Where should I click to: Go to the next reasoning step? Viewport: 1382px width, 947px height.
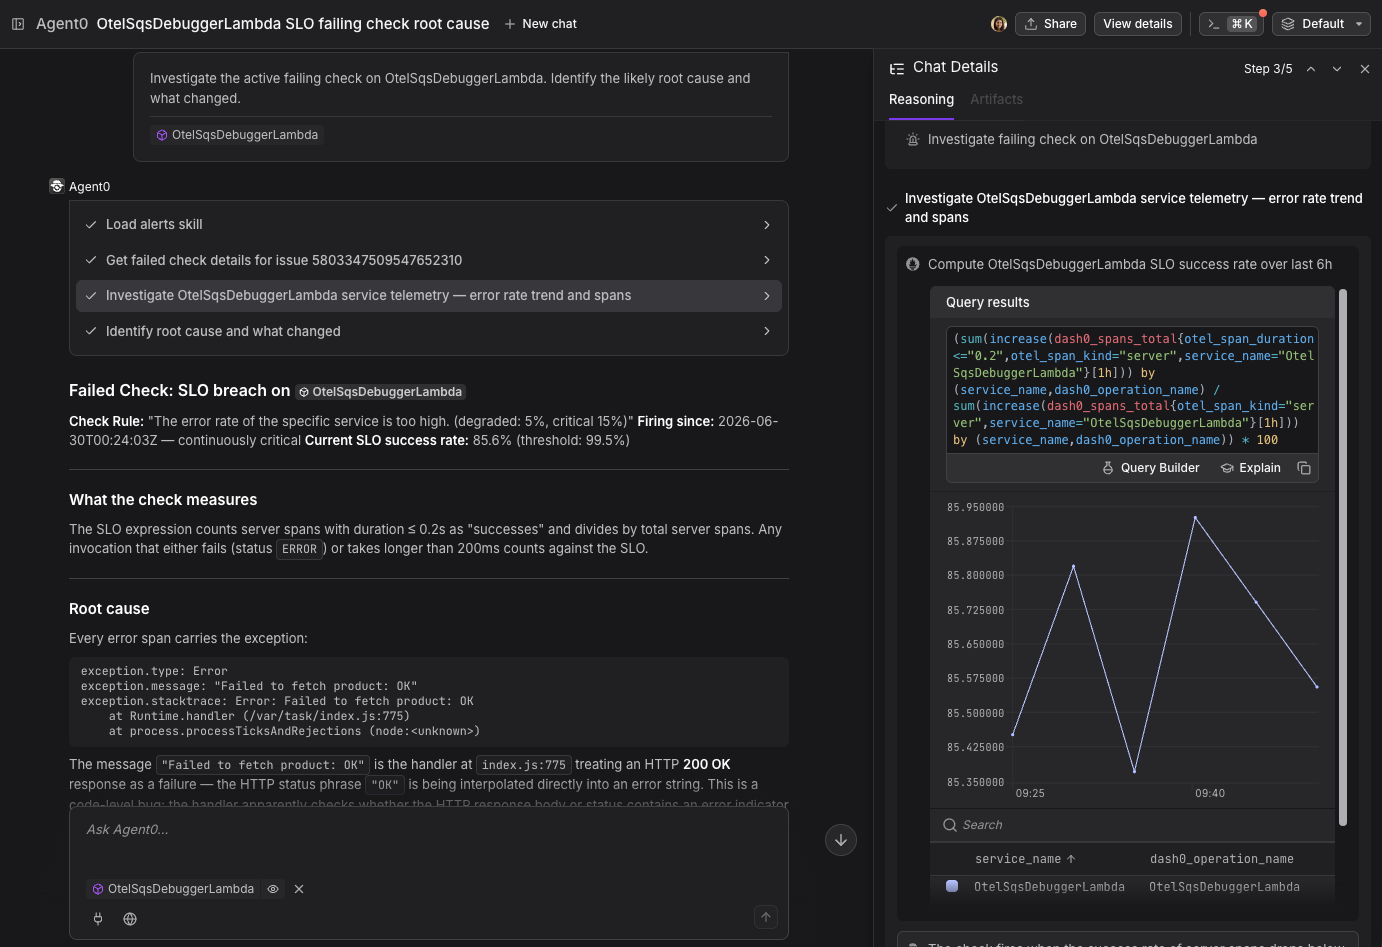[1337, 69]
